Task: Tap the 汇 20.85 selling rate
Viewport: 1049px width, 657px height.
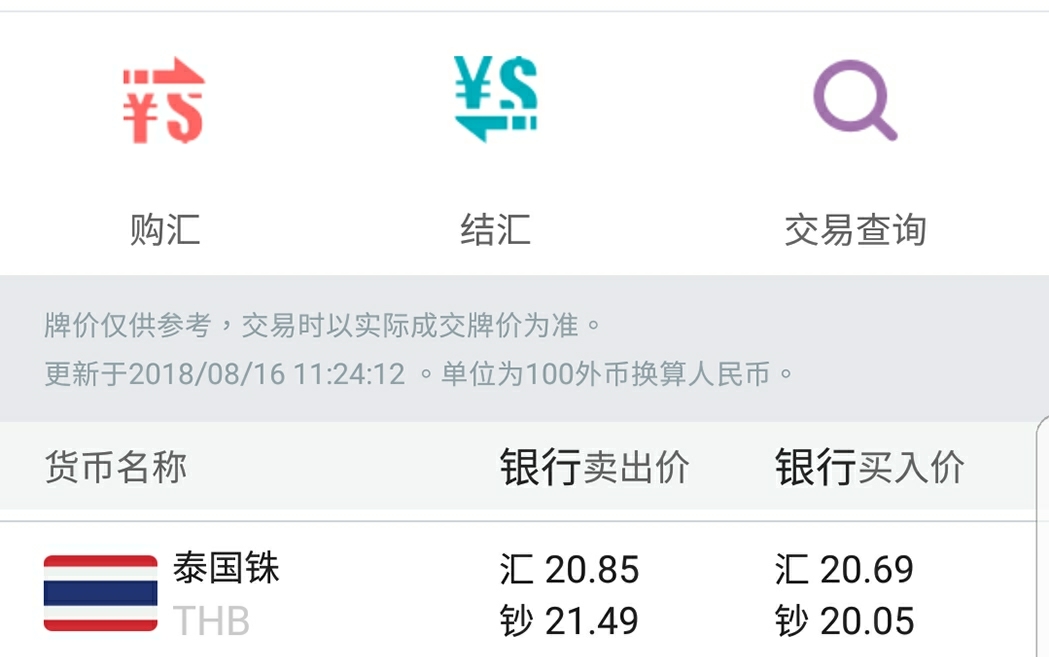Action: pos(569,570)
